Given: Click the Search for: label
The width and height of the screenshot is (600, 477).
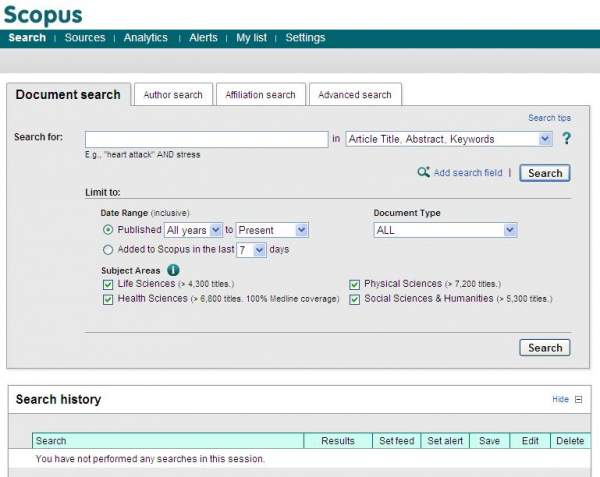Looking at the screenshot, I should tap(38, 137).
